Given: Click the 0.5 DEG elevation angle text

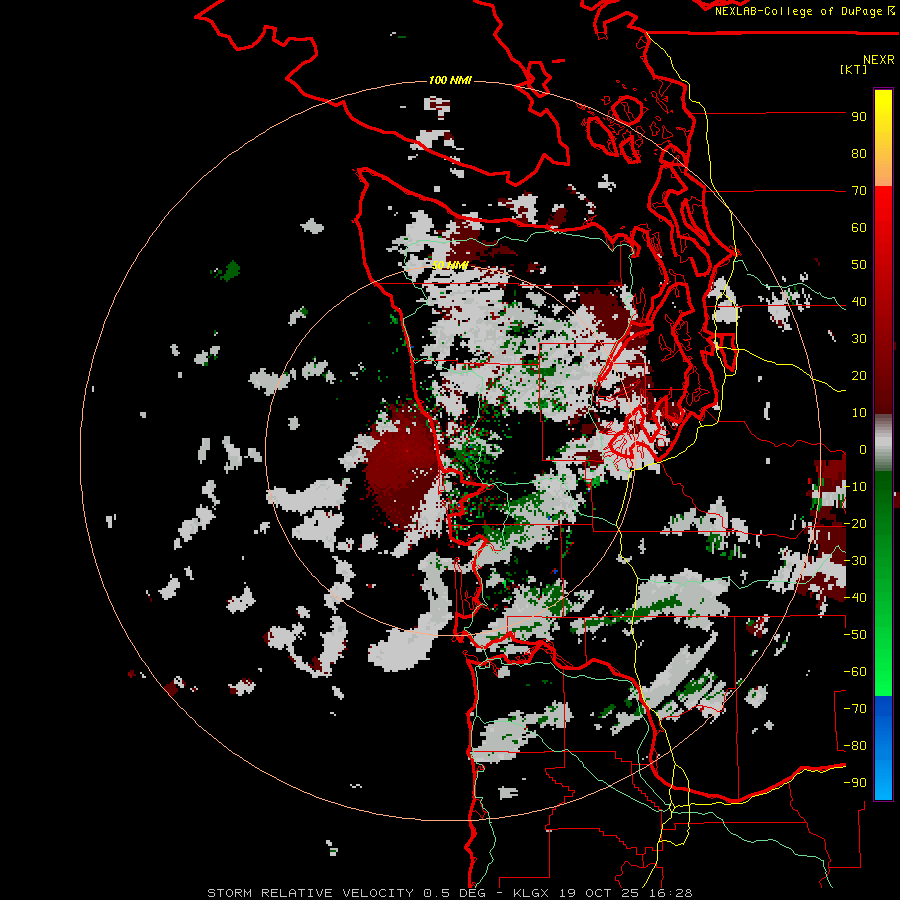Looking at the screenshot, I should (455, 893).
